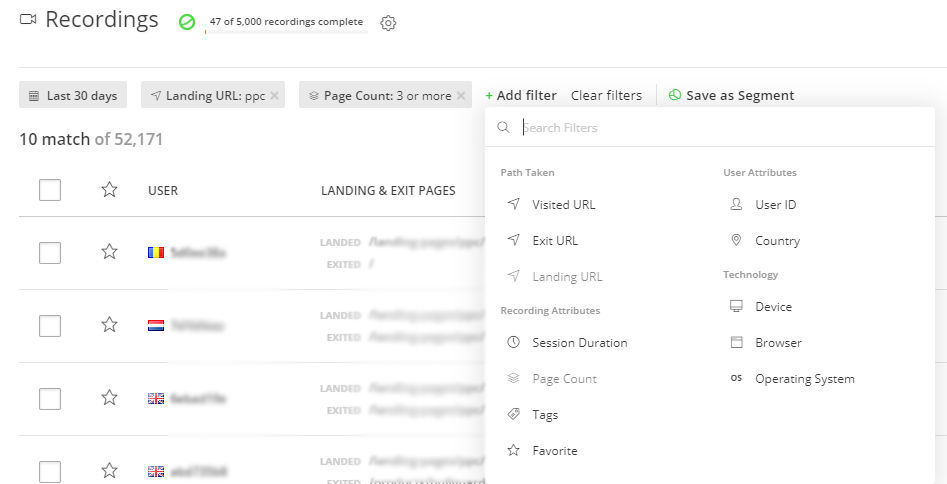Click the arrow icon beside Visited URL
This screenshot has height=484, width=947.
point(513,204)
